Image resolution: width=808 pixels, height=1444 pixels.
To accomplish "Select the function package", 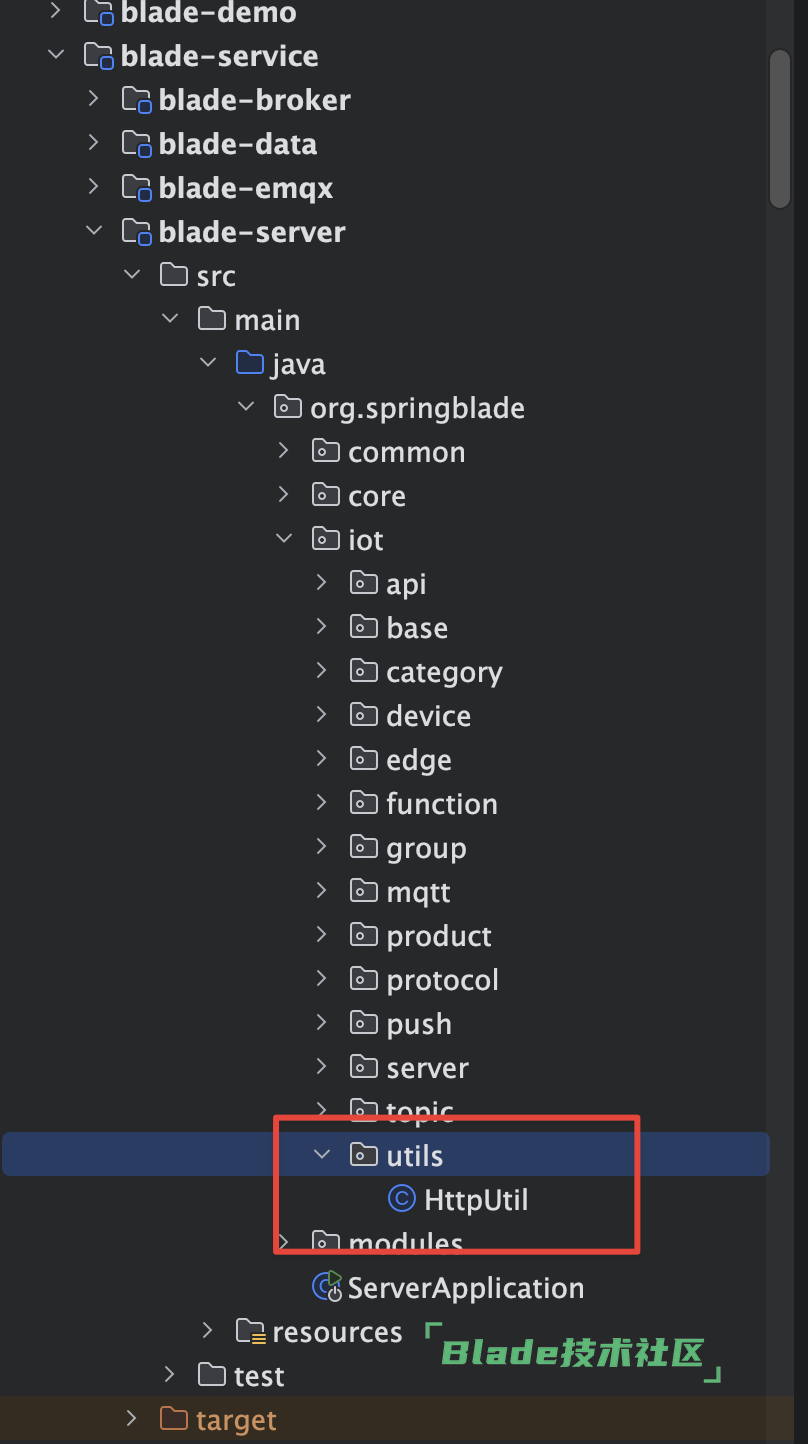I will point(441,803).
